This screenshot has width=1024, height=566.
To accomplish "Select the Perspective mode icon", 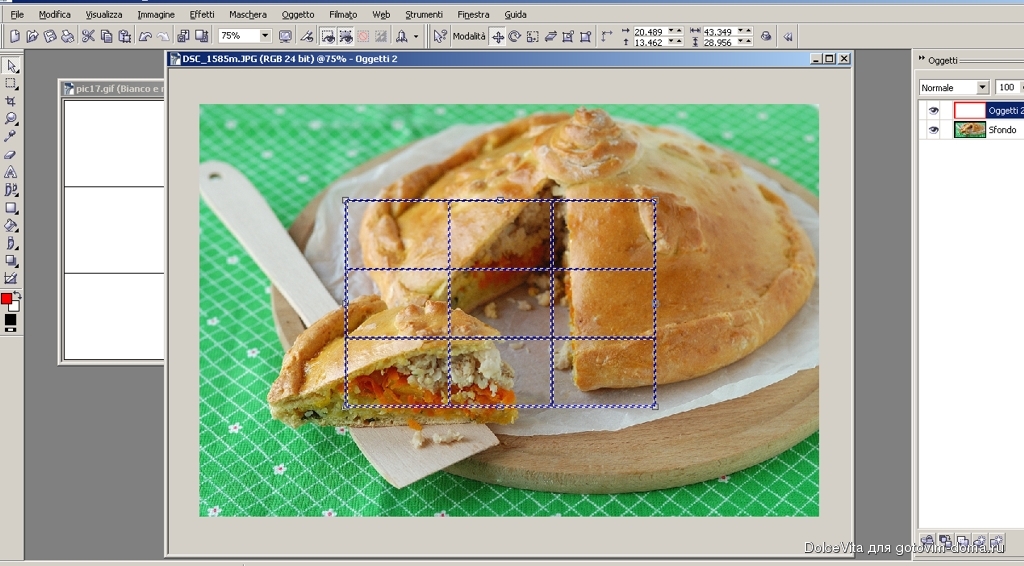I will pos(586,37).
